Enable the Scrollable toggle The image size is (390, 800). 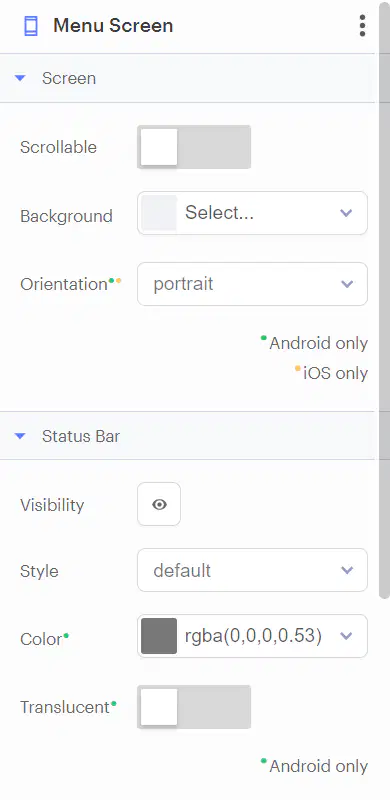tap(194, 147)
